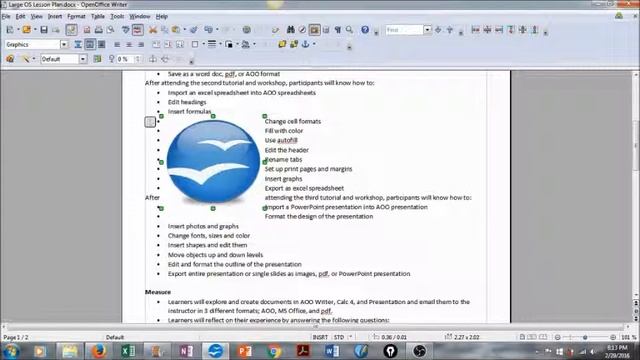Screen dimensions: 640x360
Task: Open the Paste options dropdown arrow
Action: [184, 30]
